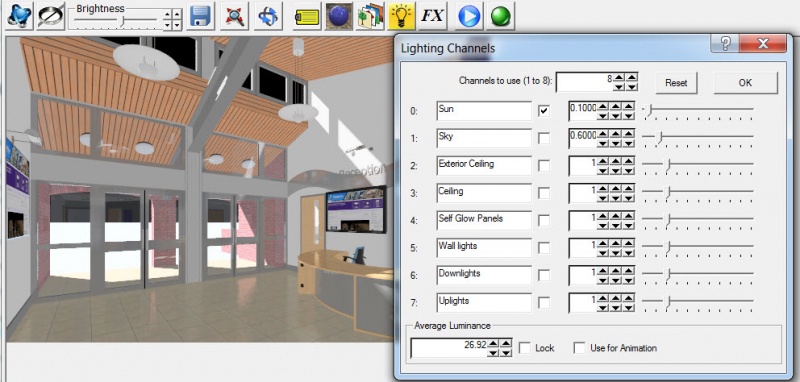This screenshot has width=800, height=382.
Task: Click the first down arrow of Sky value
Action: pyautogui.click(x=603, y=143)
